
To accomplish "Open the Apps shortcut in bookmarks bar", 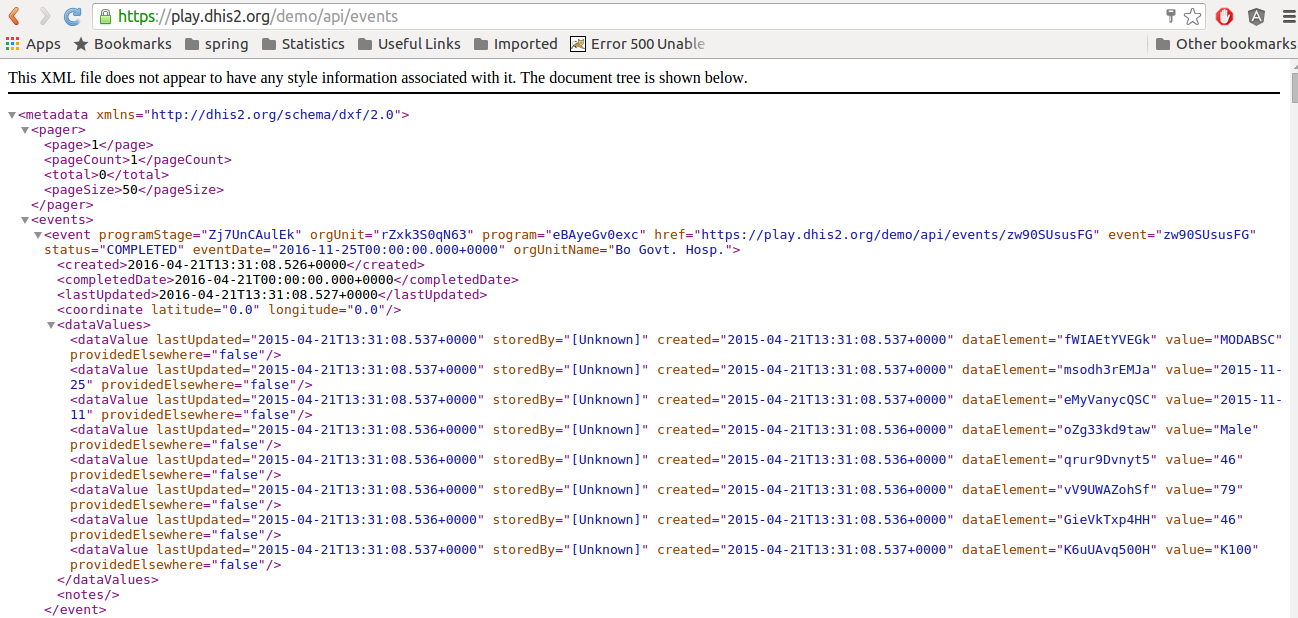I will (x=33, y=44).
